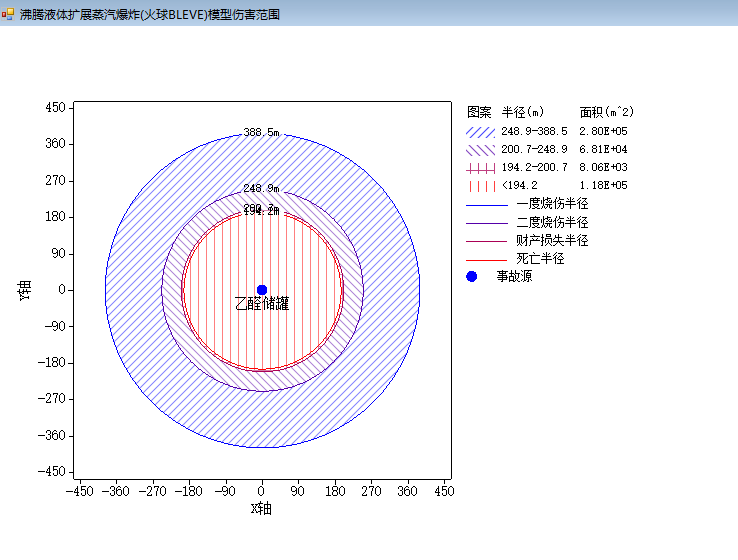The image size is (738, 560).
Task: Click Y-axis tick label -270
Action: tap(52, 399)
